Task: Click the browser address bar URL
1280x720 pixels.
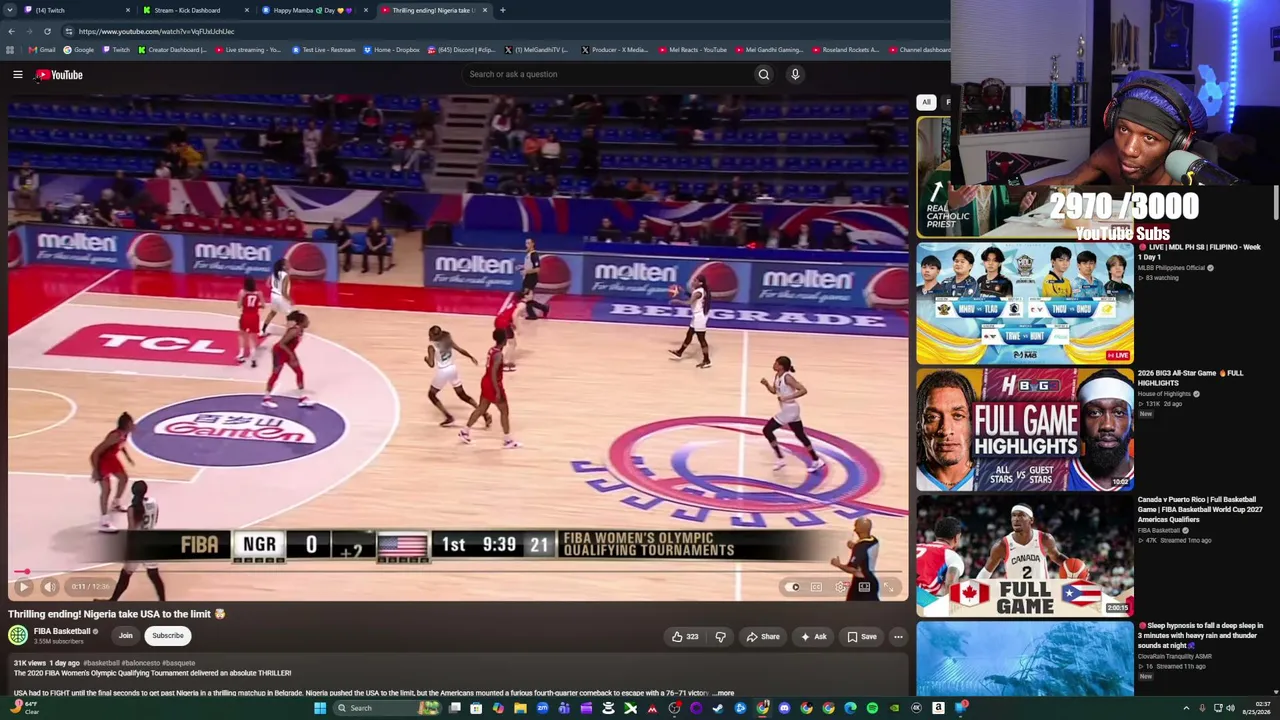Action: (156, 31)
